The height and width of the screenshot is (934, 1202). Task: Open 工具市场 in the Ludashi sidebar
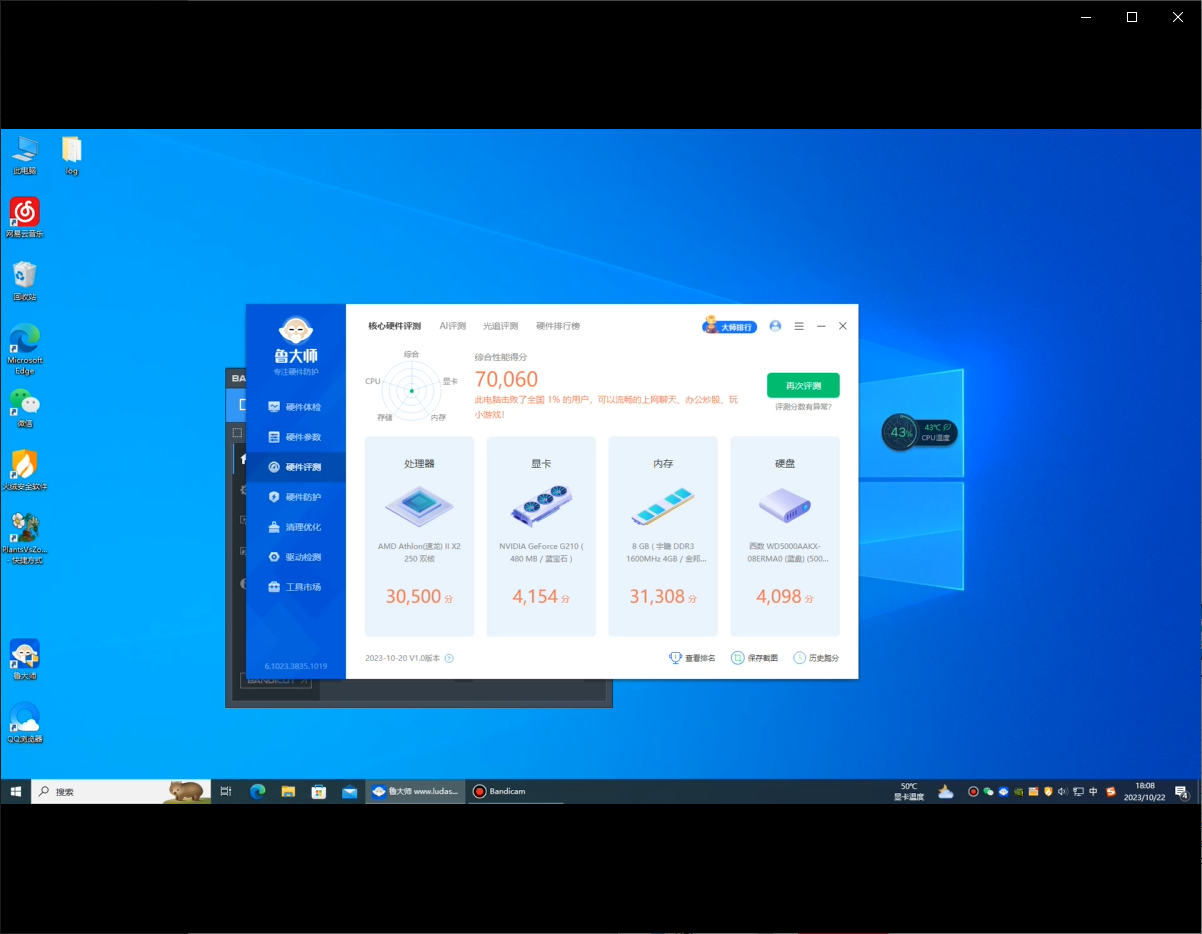coord(296,587)
